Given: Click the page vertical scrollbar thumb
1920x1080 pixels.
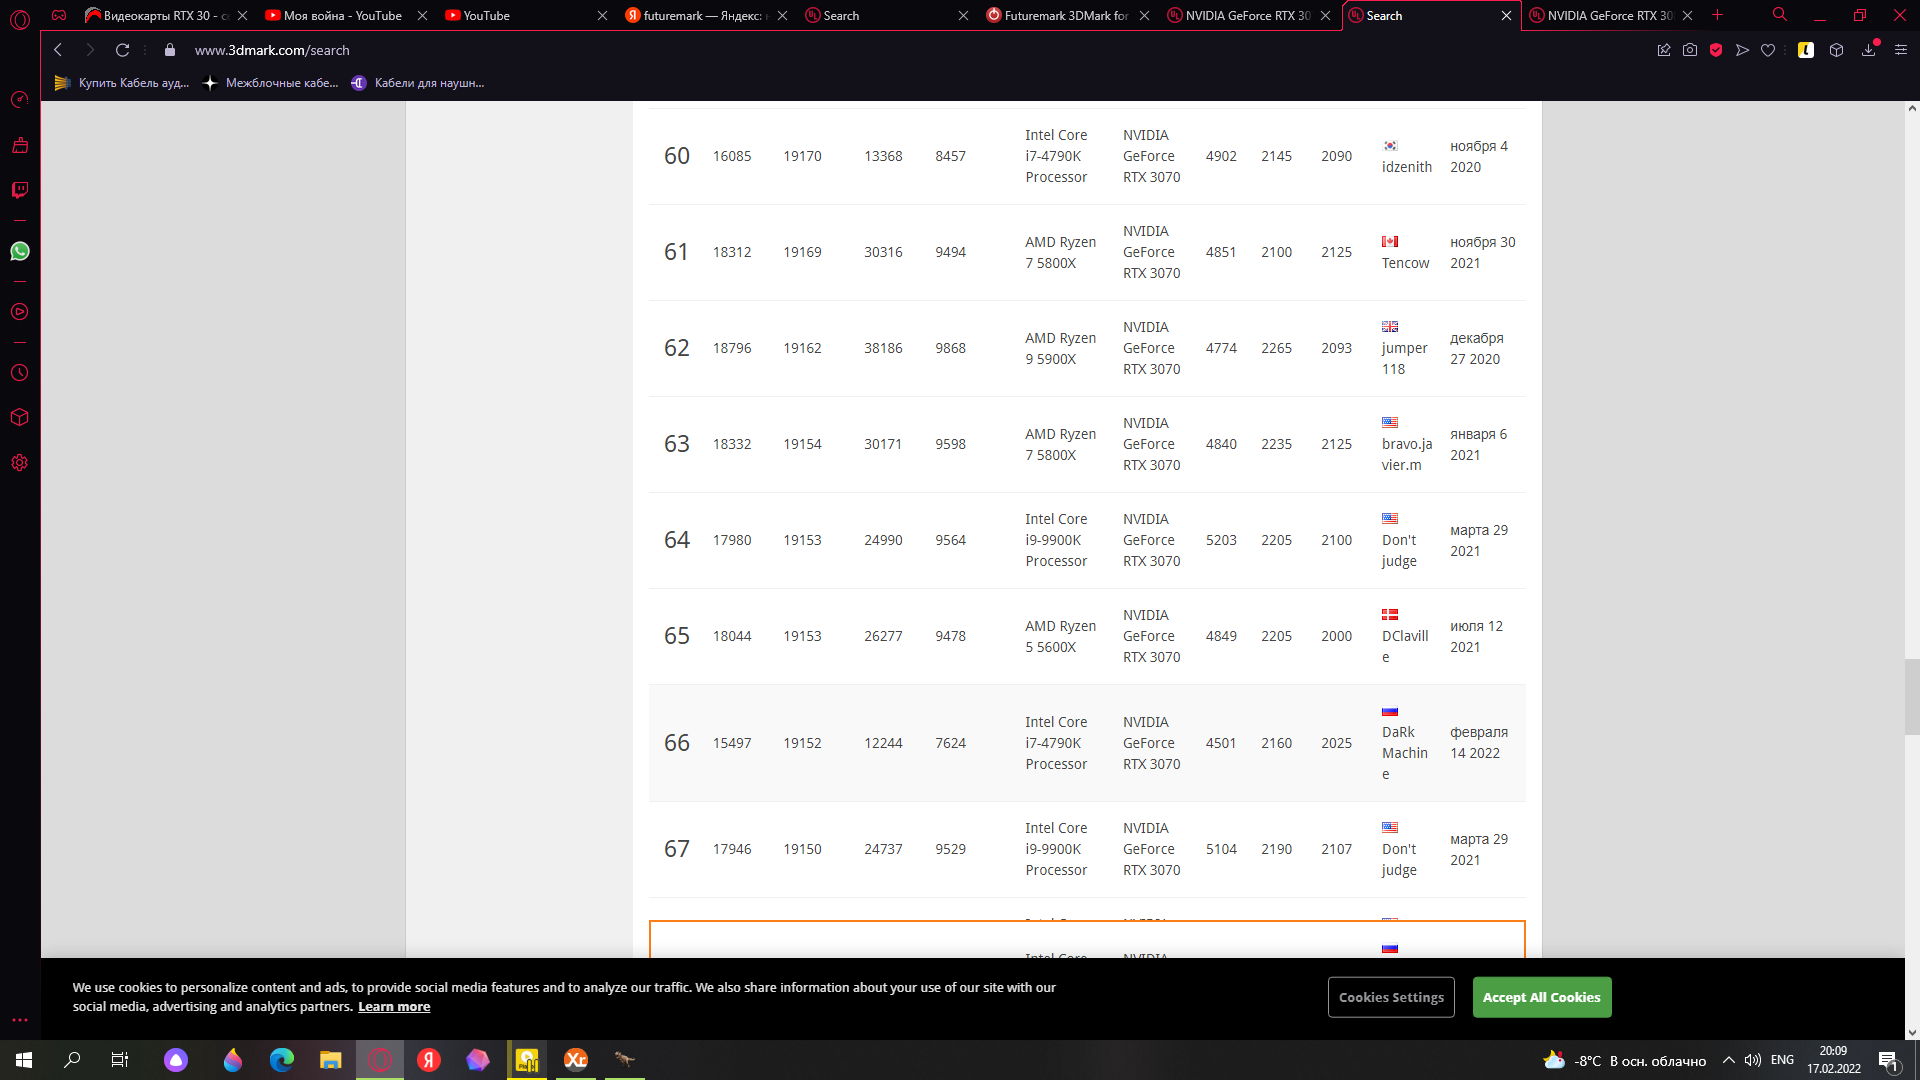Looking at the screenshot, I should point(1911,697).
